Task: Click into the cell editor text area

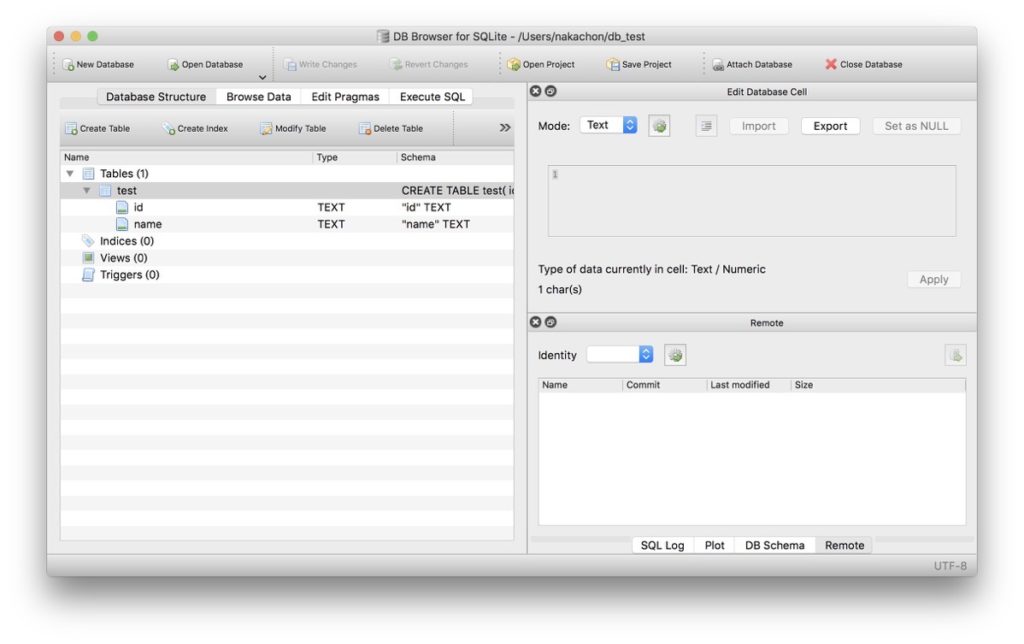Action: pos(751,201)
